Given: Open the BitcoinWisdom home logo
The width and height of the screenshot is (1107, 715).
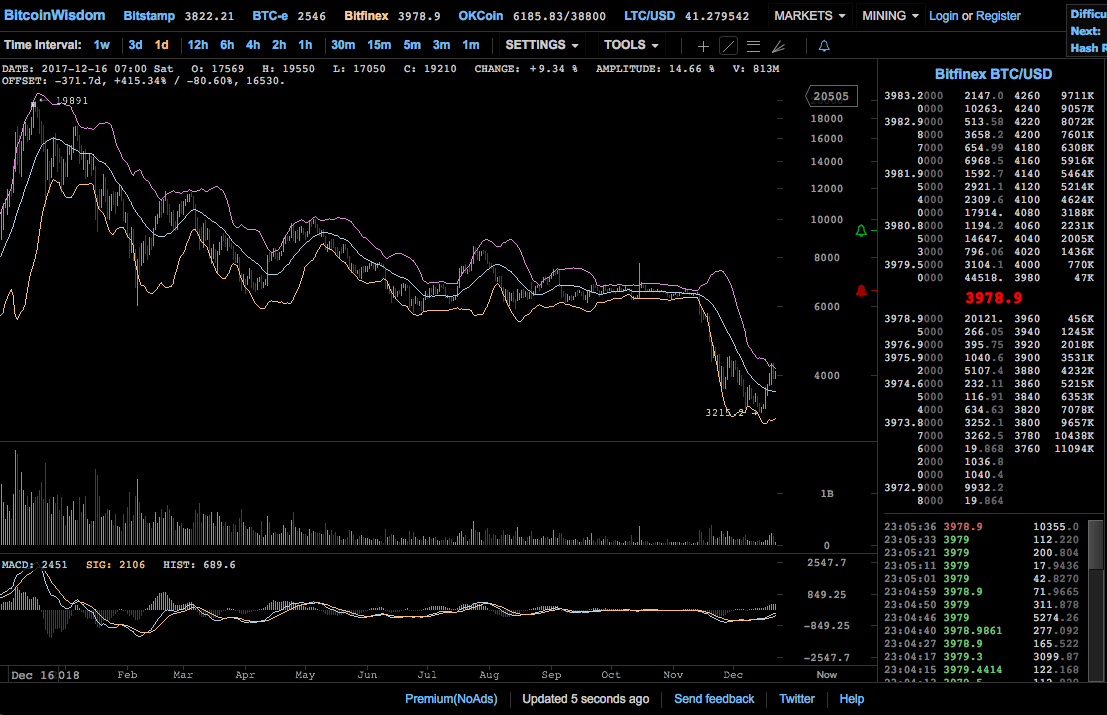Looking at the screenshot, I should pyautogui.click(x=54, y=16).
